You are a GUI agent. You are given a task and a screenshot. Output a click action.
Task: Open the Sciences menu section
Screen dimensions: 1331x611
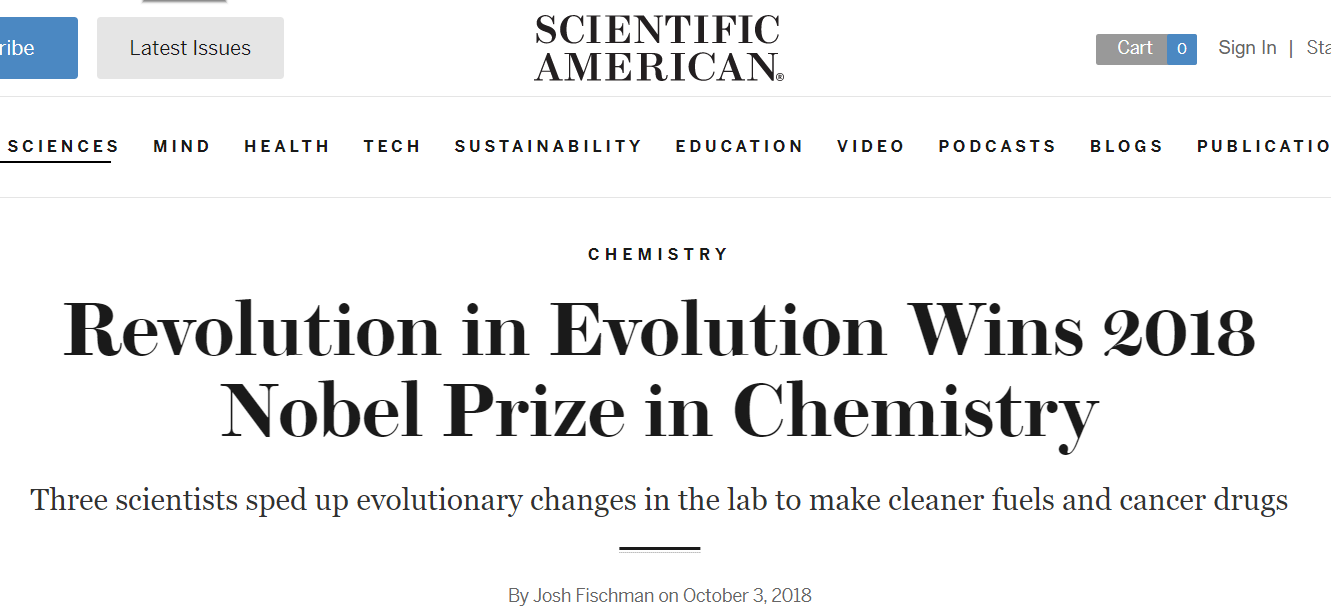pyautogui.click(x=63, y=146)
